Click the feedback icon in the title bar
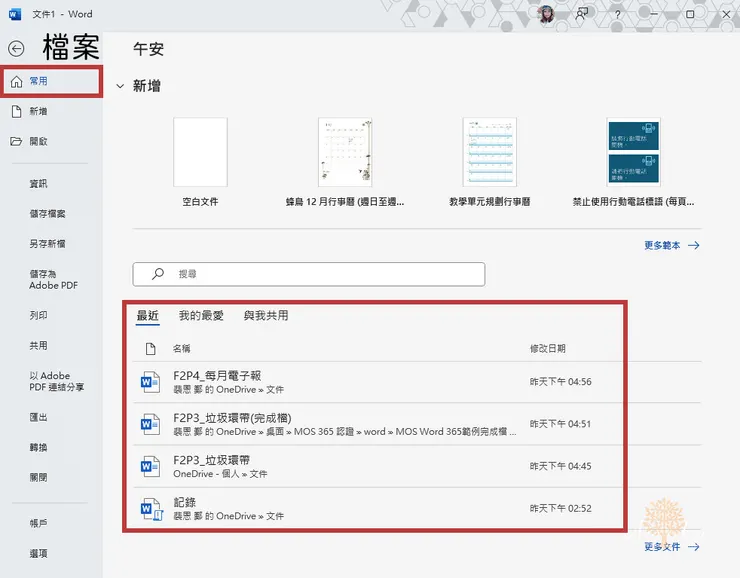740x578 pixels. click(x=581, y=14)
